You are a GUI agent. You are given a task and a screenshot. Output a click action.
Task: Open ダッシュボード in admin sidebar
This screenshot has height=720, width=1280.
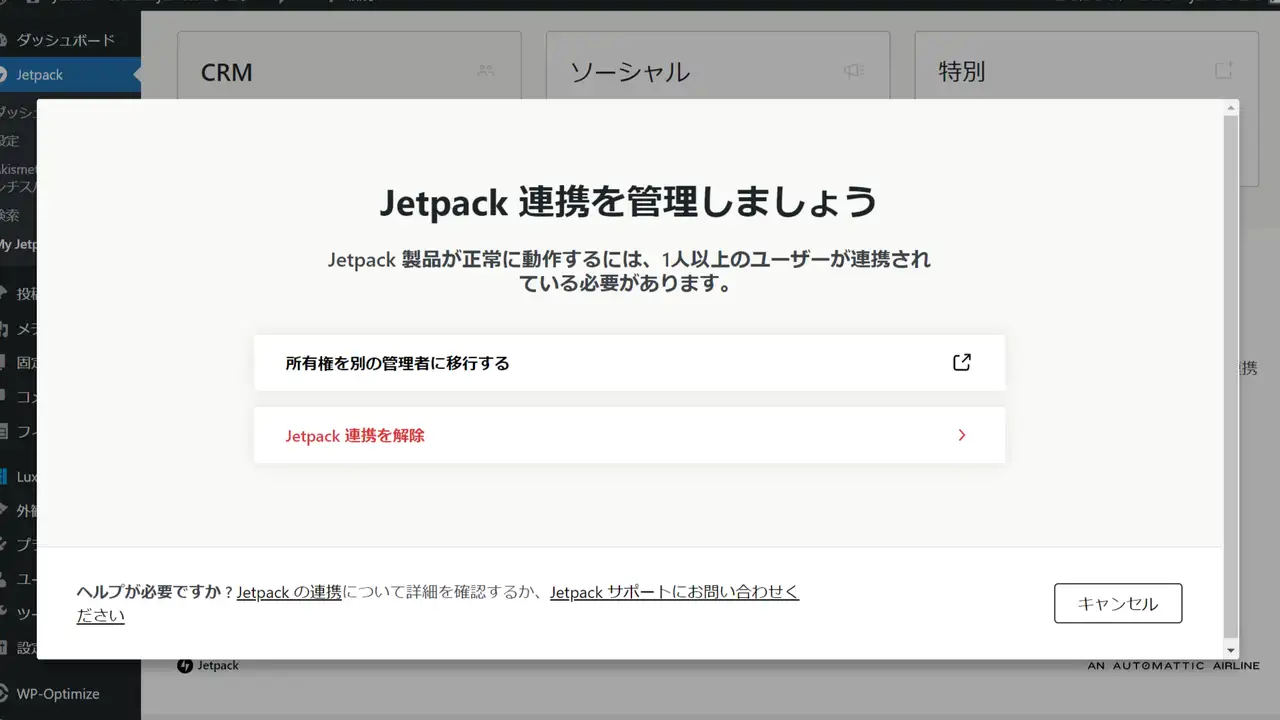[x=66, y=40]
